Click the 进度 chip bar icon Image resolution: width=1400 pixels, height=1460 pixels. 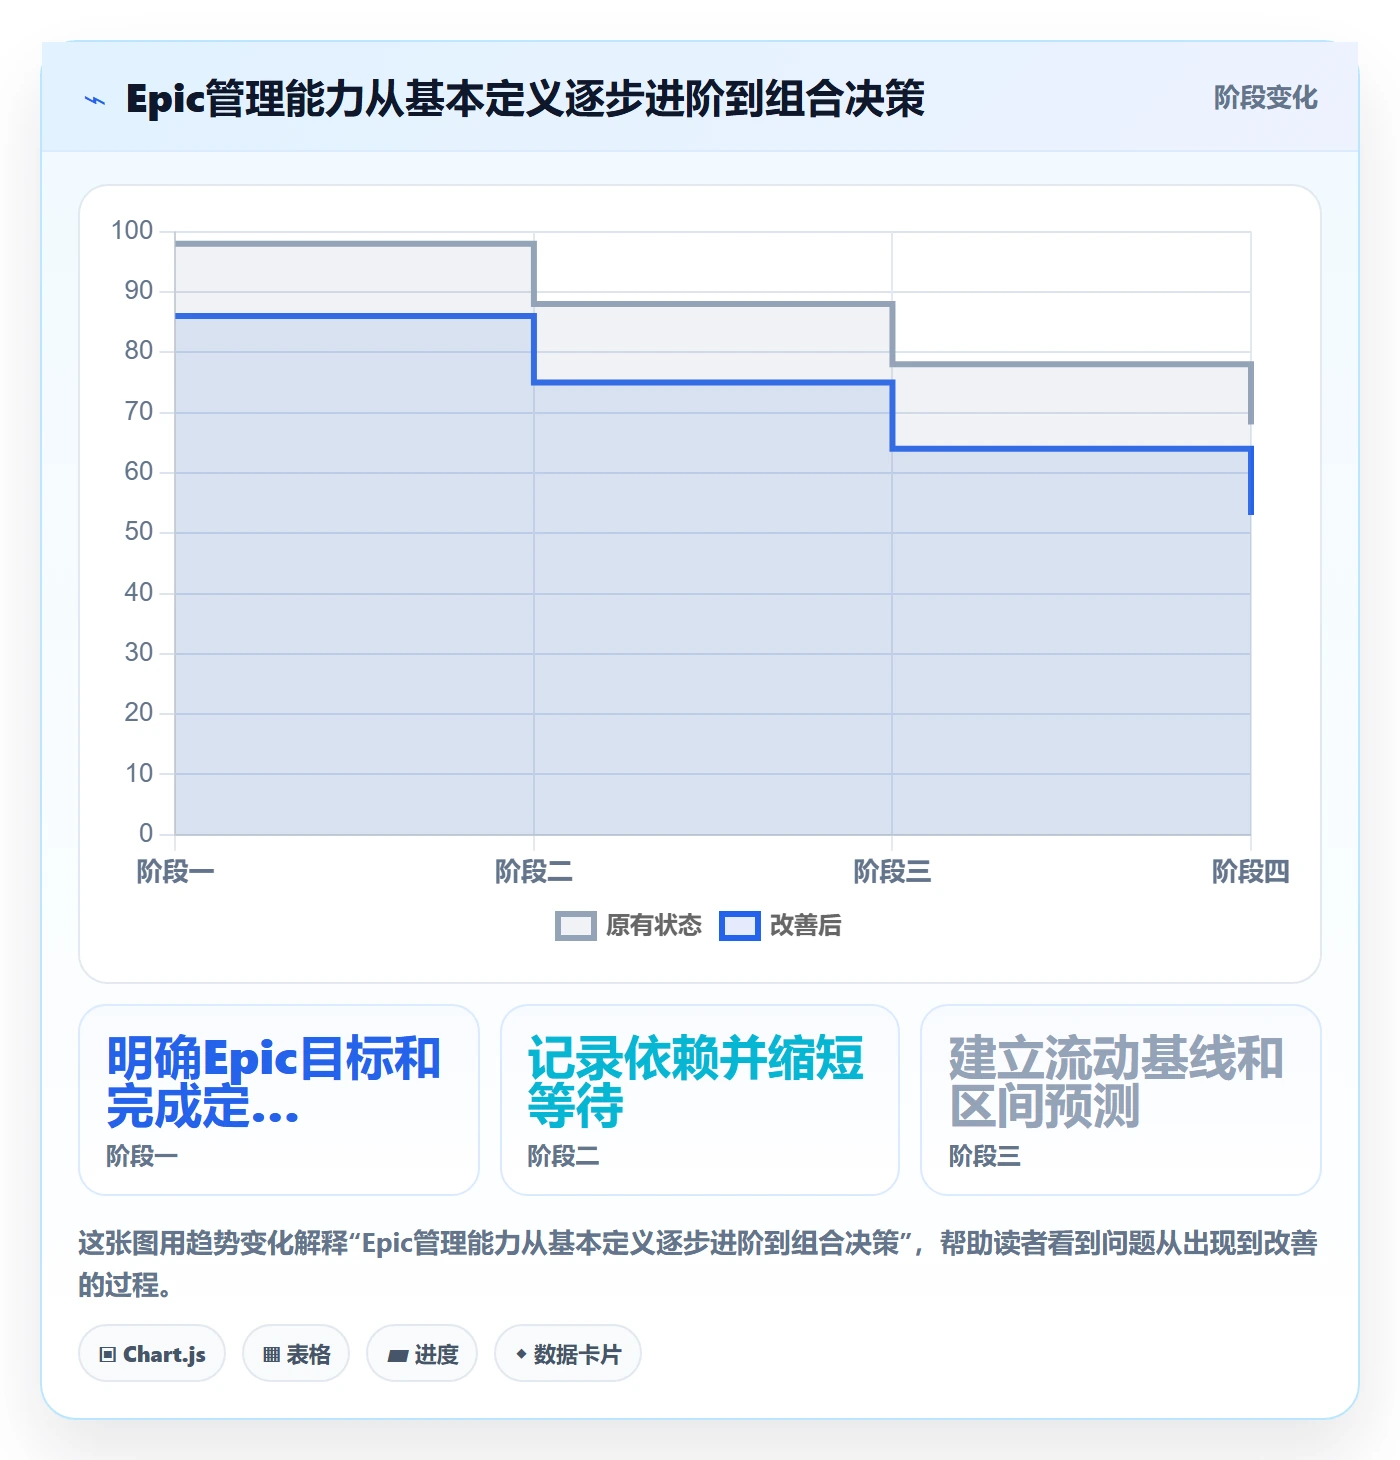[x=398, y=1356]
